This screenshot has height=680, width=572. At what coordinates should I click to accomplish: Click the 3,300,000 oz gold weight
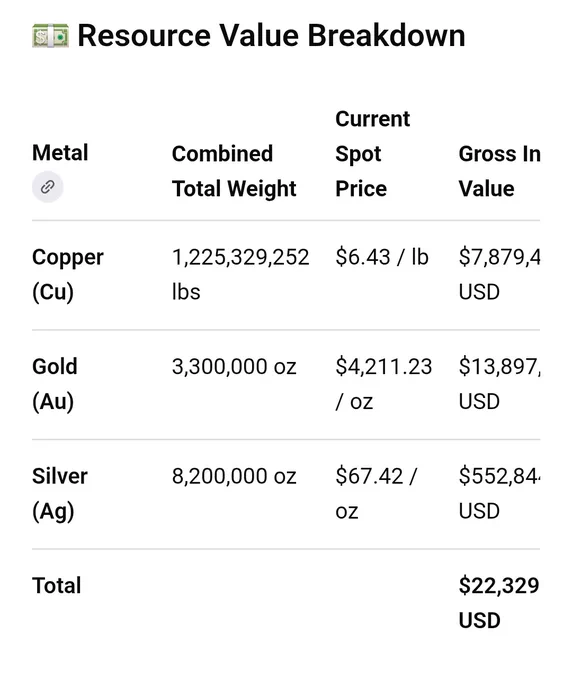pos(234,366)
